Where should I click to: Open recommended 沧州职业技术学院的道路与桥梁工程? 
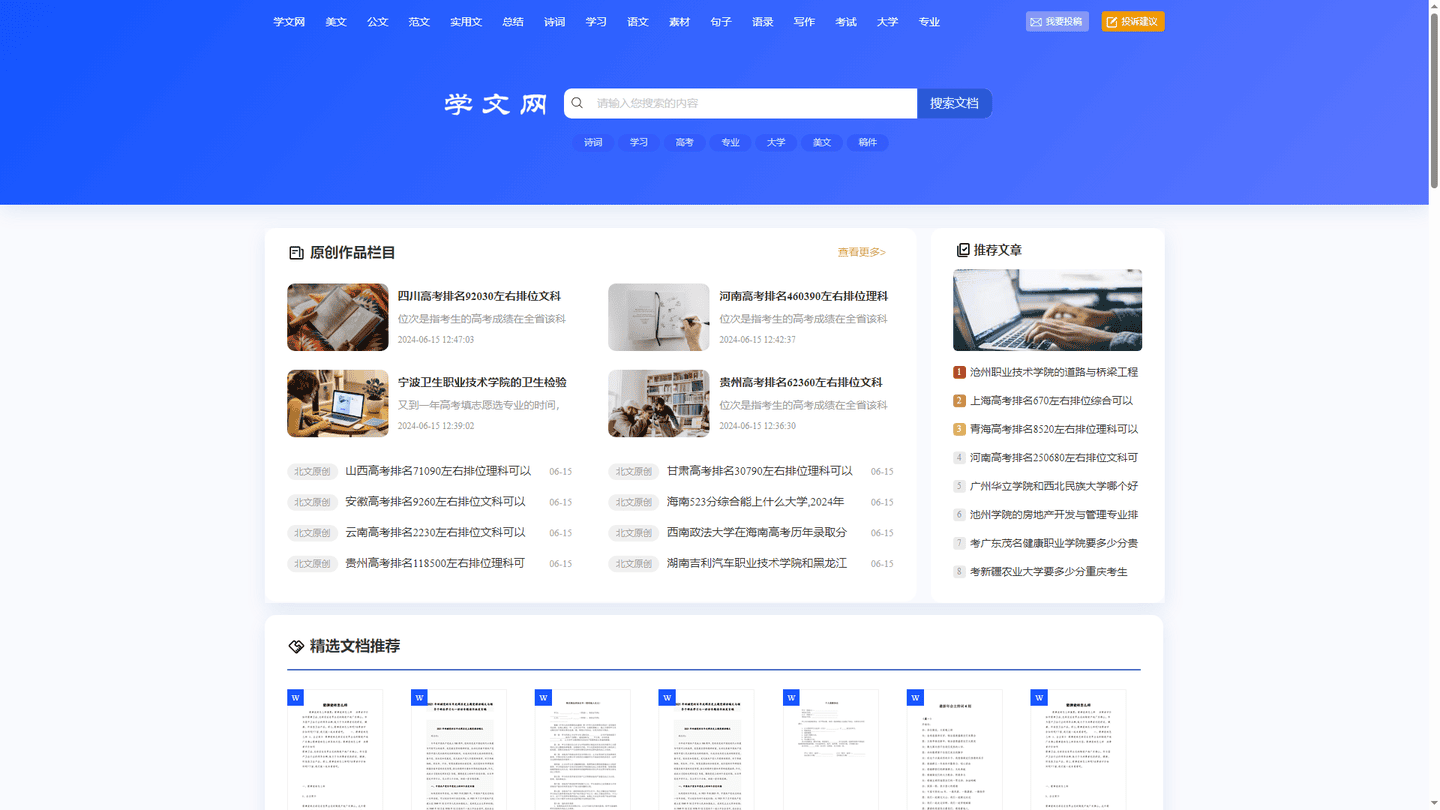1054,372
